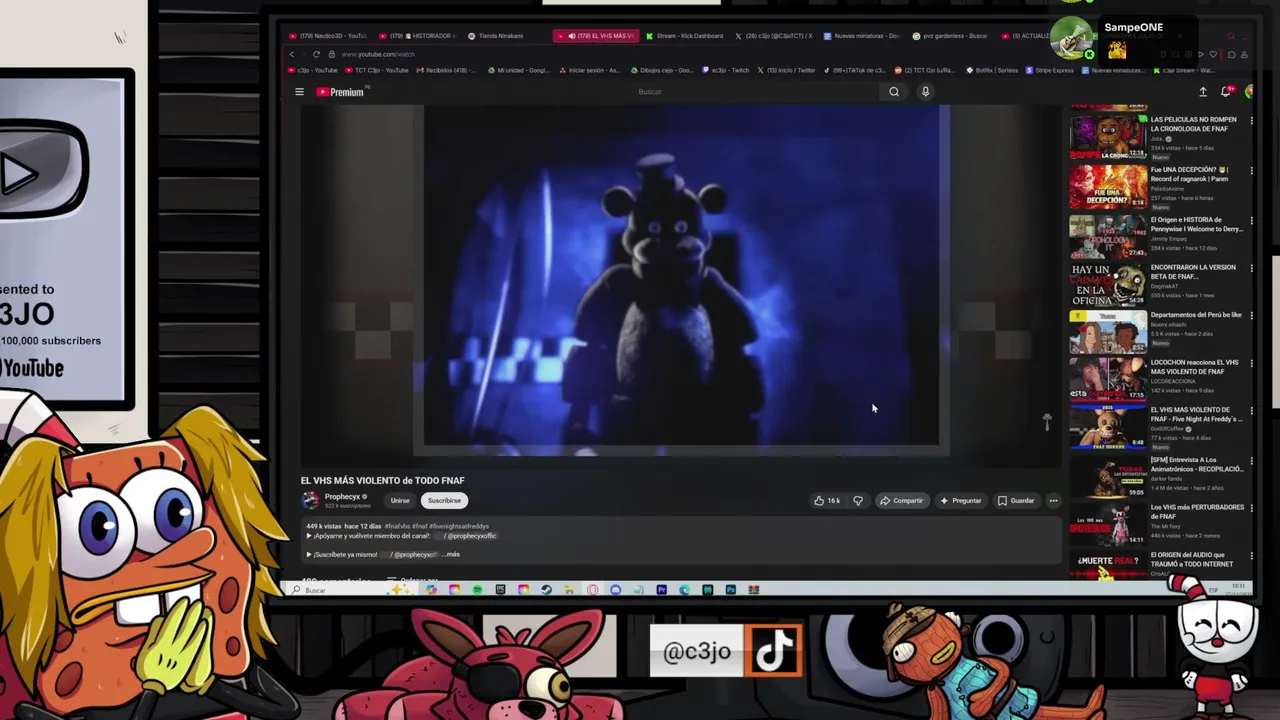Switch to 'HISTORIADOR' browser tab
The image size is (1280, 720).
[419, 36]
